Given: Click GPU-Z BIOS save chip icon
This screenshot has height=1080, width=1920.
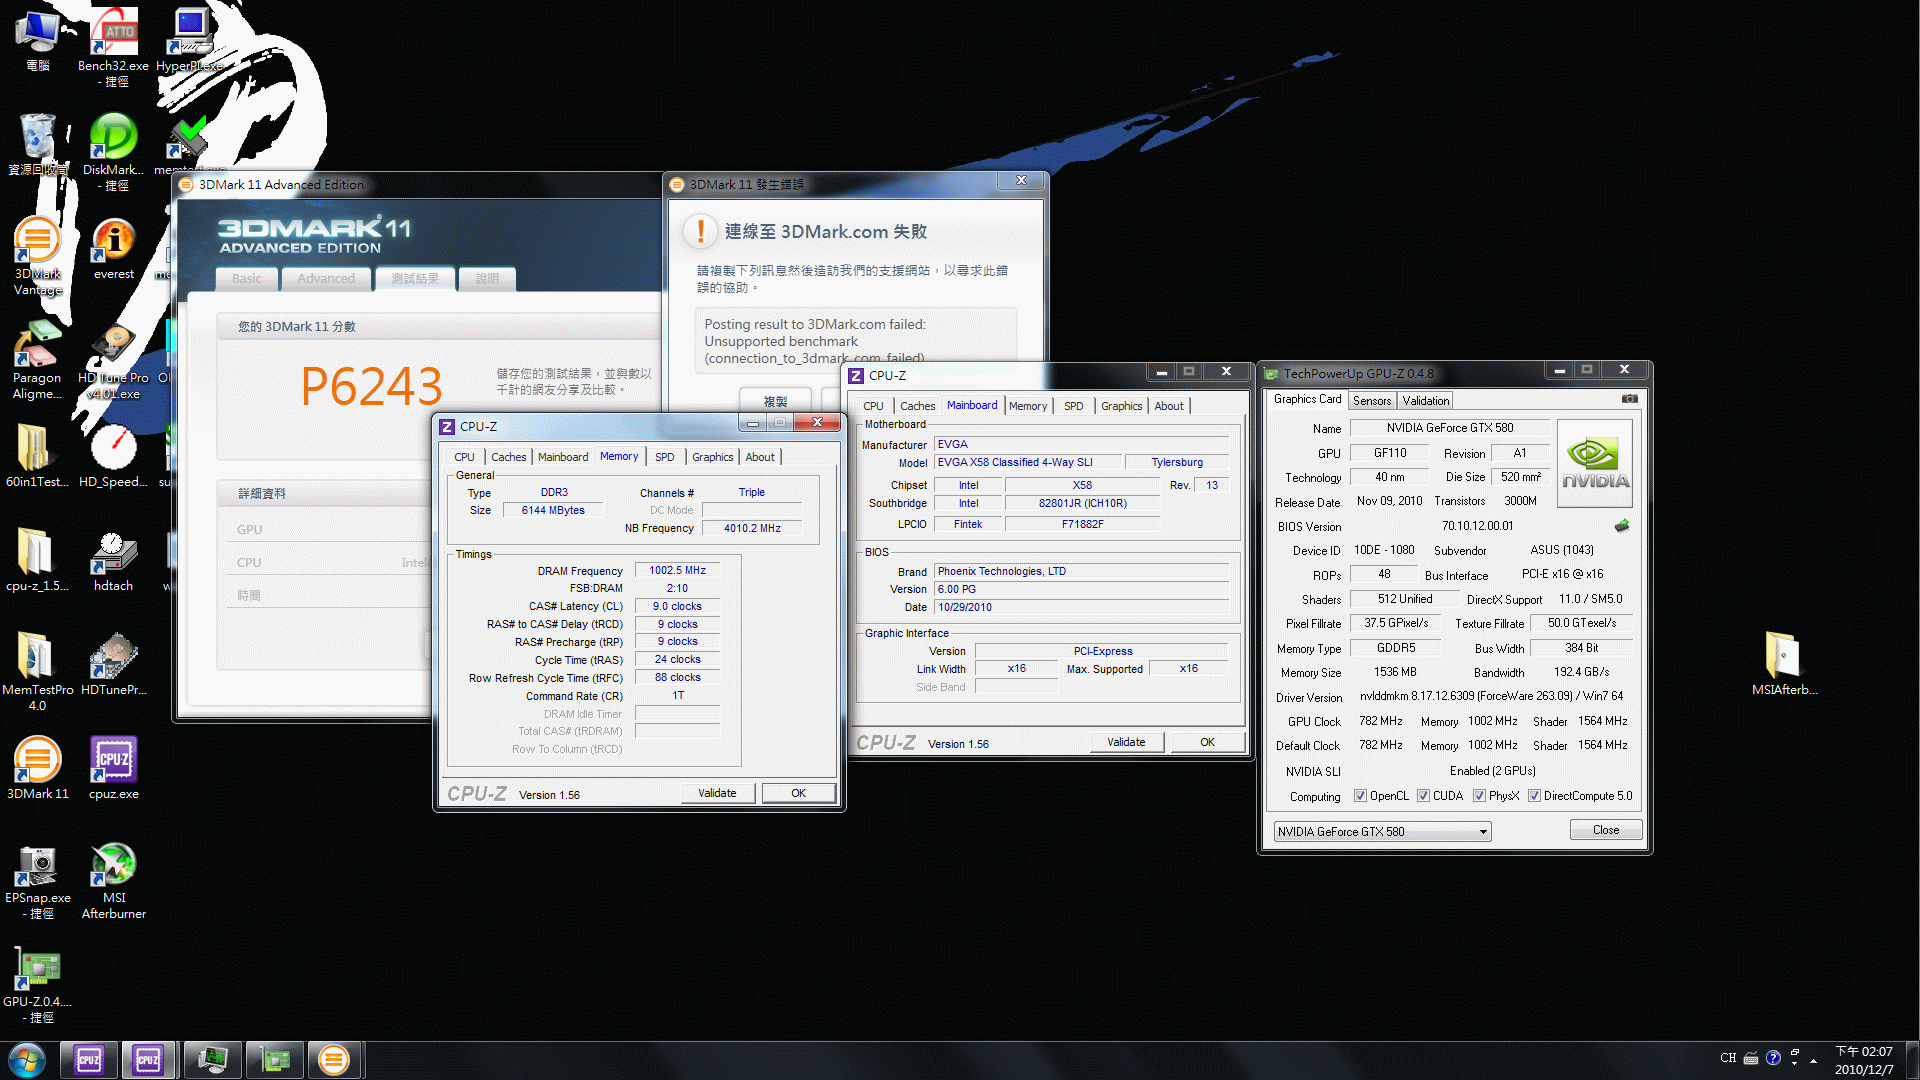Looking at the screenshot, I should pos(1621,526).
